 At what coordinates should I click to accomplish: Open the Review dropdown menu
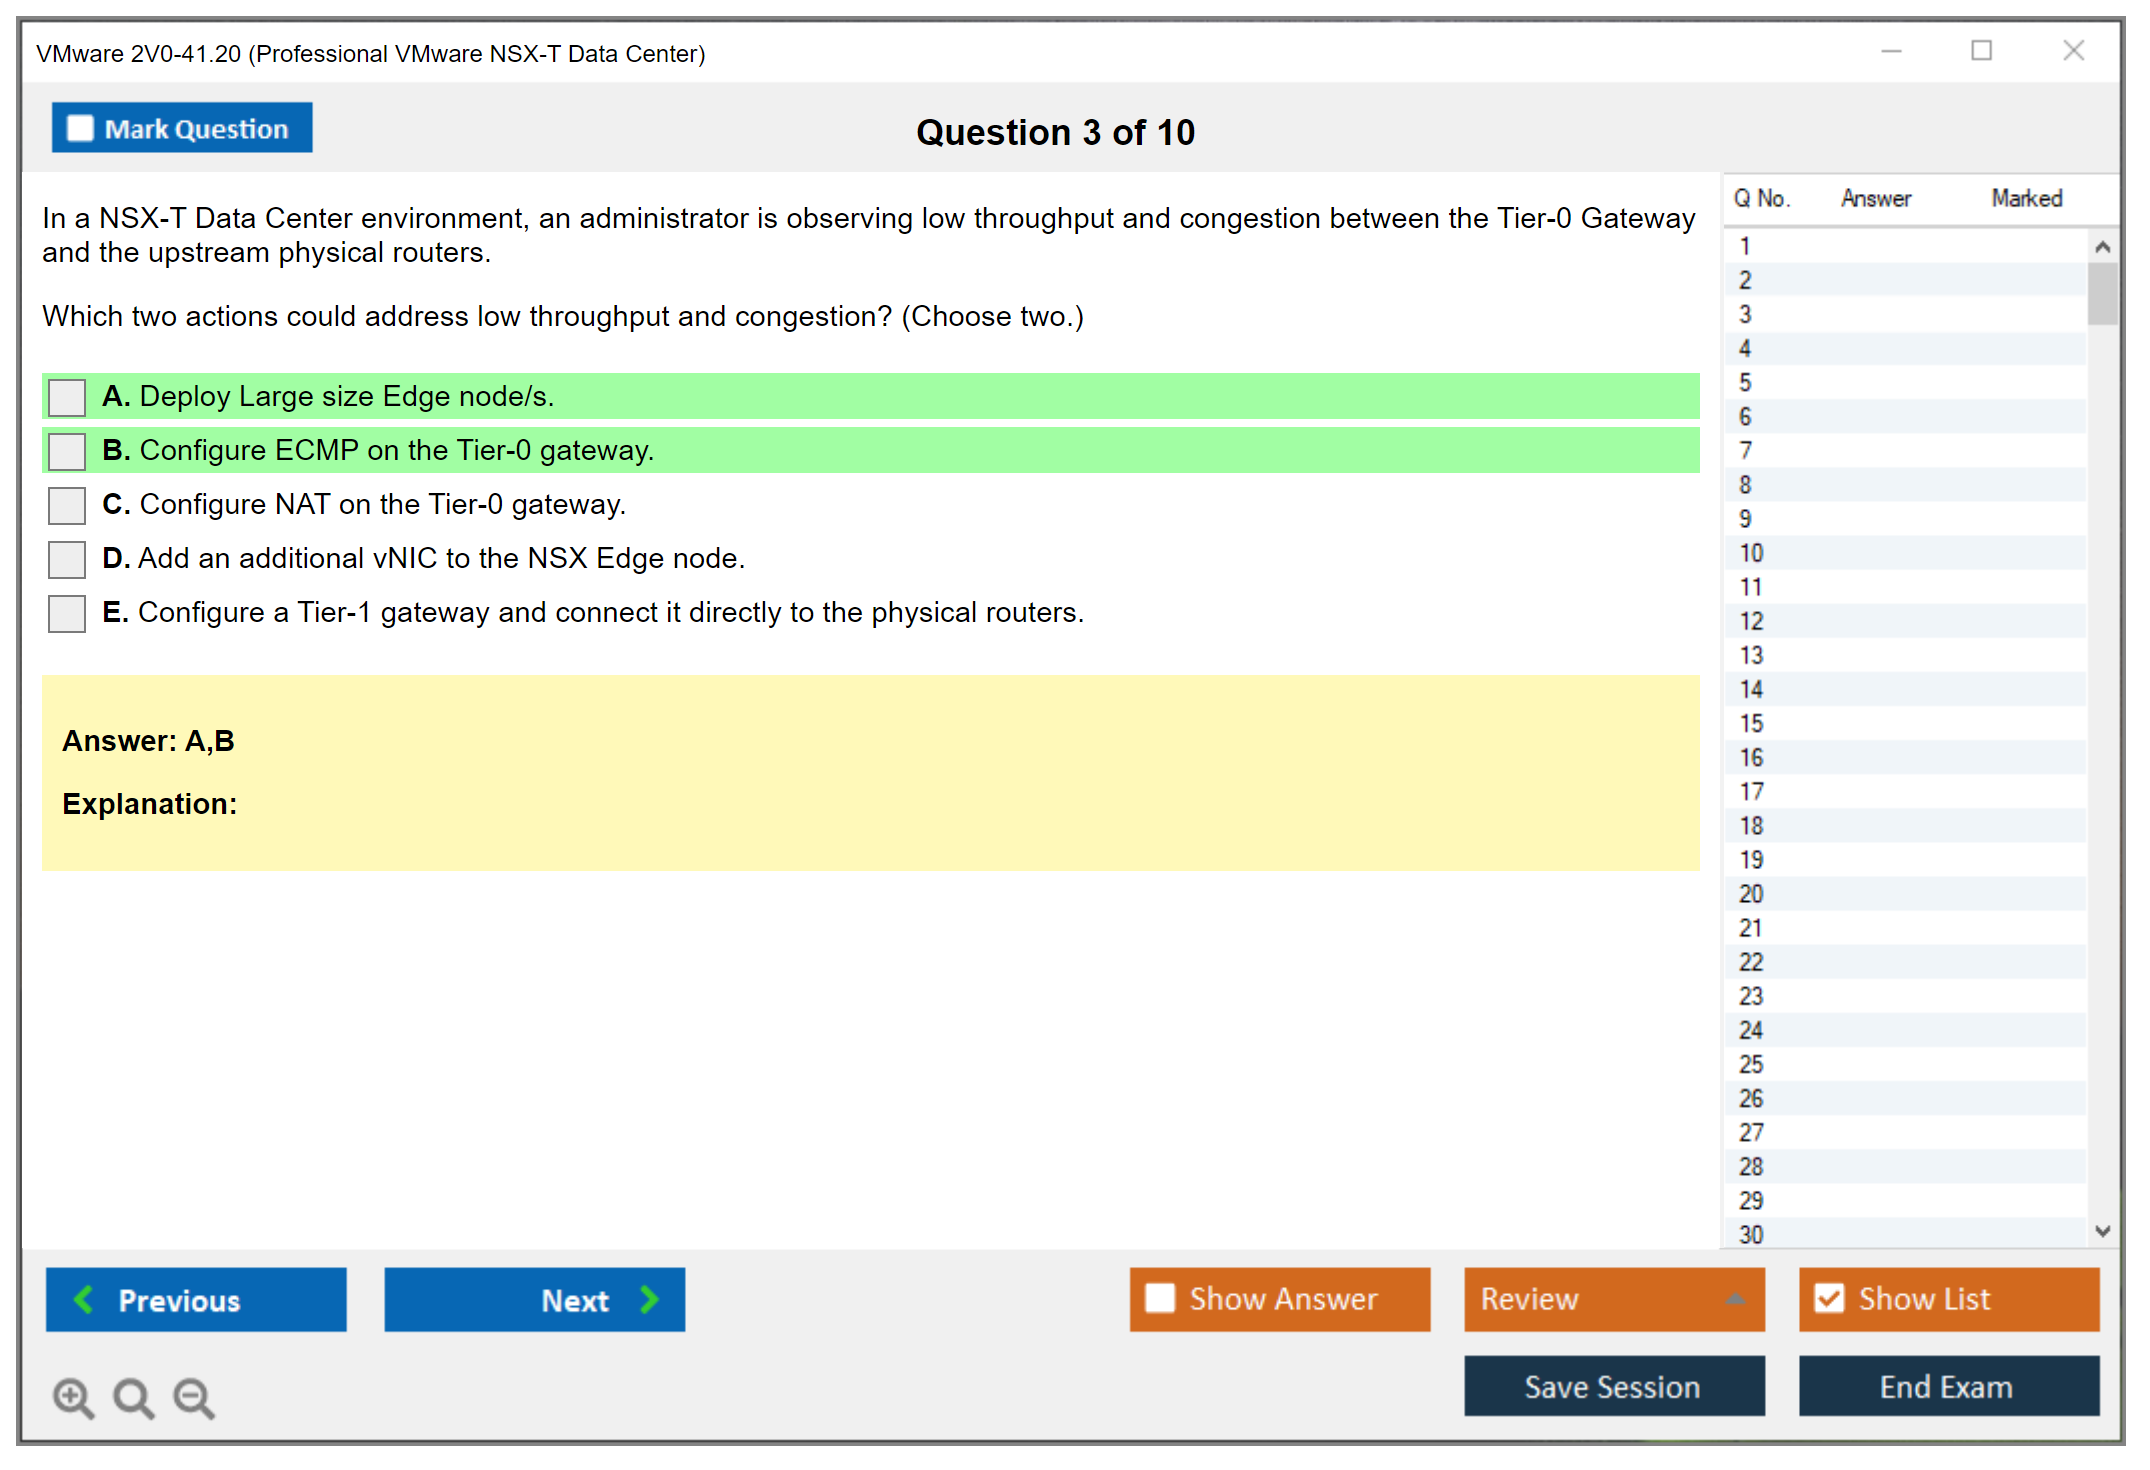point(1735,1299)
